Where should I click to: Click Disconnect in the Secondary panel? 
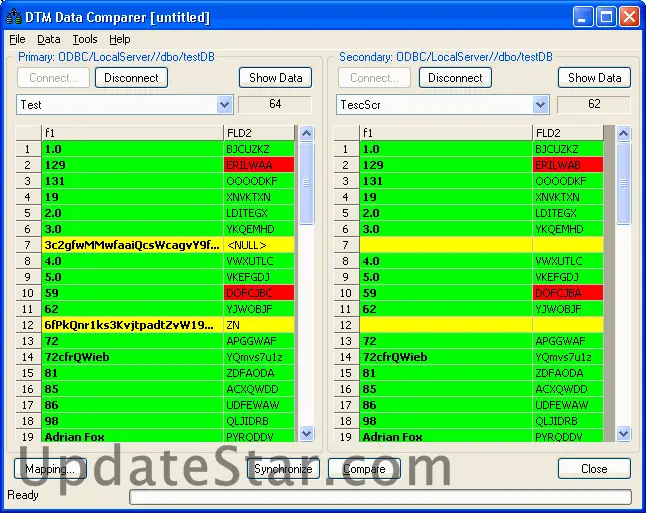(x=455, y=77)
